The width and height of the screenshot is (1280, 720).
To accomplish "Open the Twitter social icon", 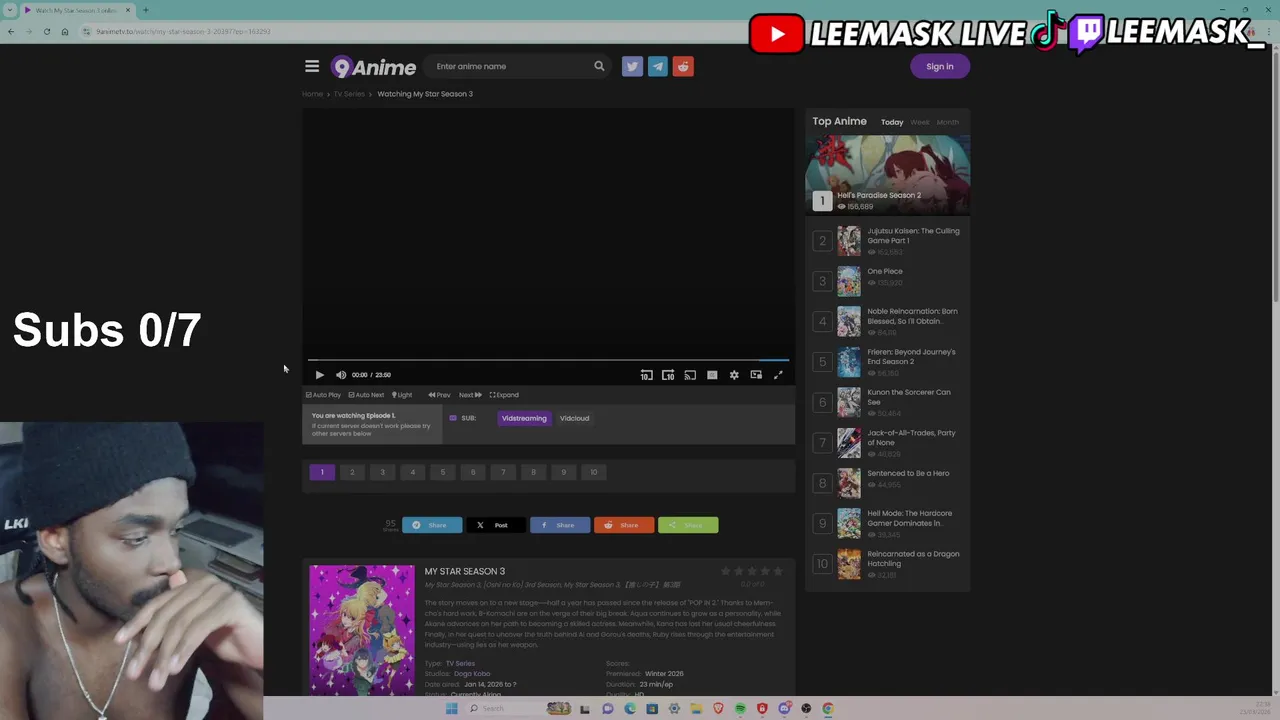I will click(632, 66).
